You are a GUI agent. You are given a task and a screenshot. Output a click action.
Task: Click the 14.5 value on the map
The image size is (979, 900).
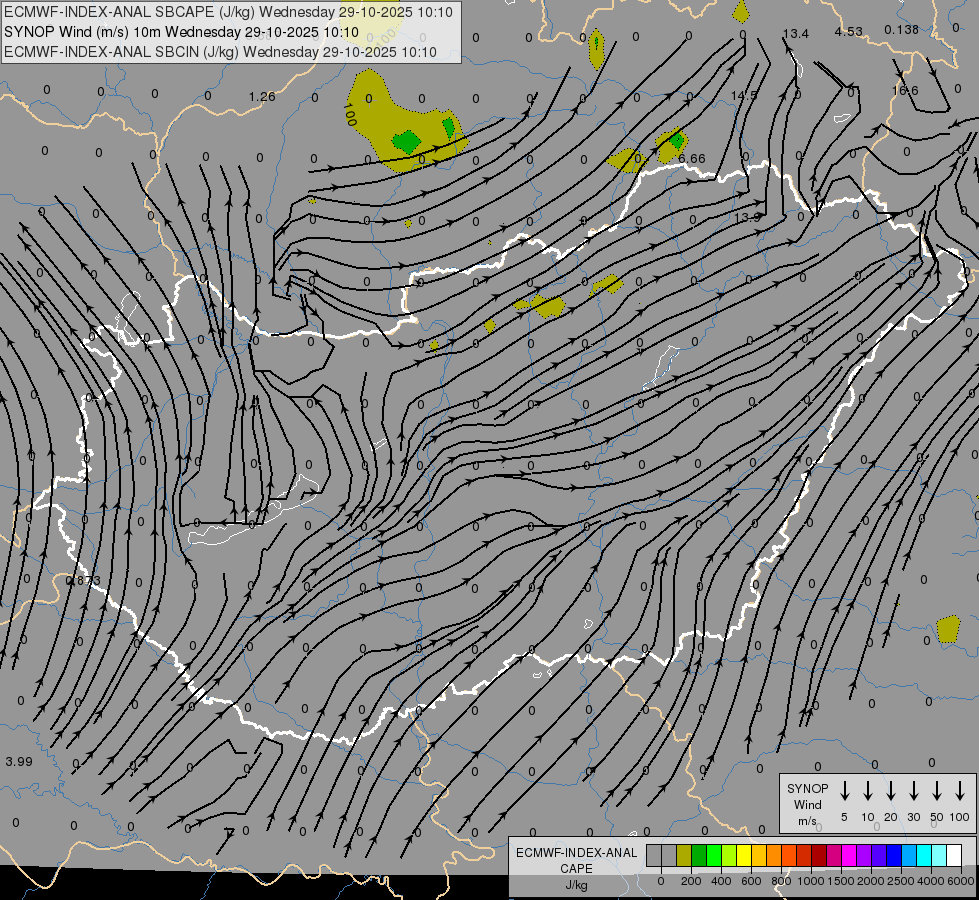744,96
